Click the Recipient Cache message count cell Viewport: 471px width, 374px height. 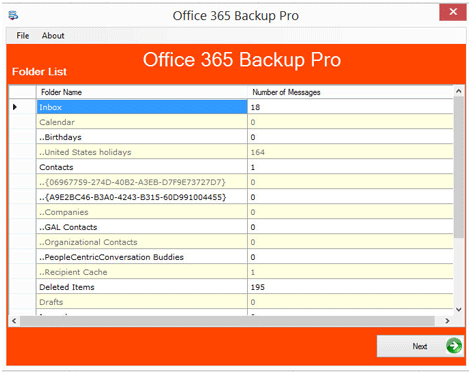point(350,272)
